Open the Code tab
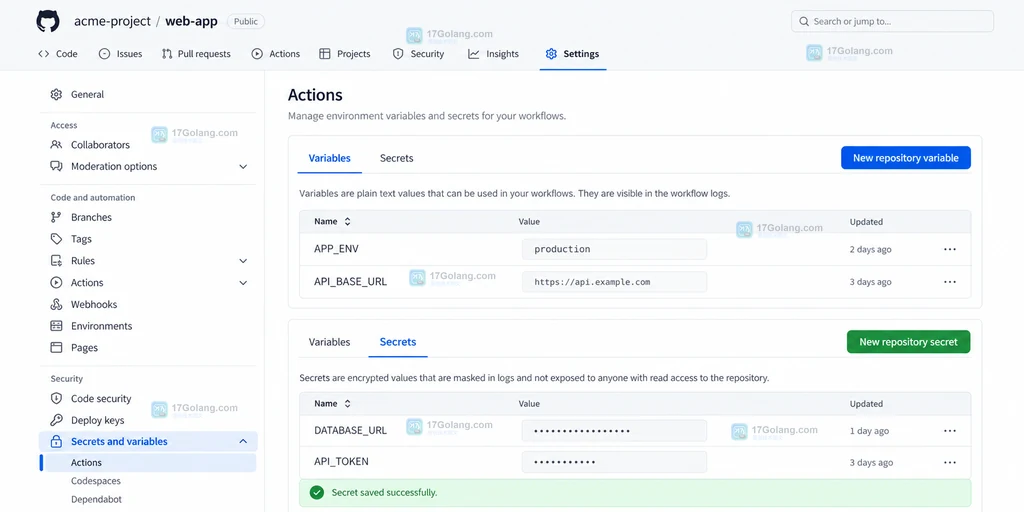The image size is (1024, 512). coord(57,54)
